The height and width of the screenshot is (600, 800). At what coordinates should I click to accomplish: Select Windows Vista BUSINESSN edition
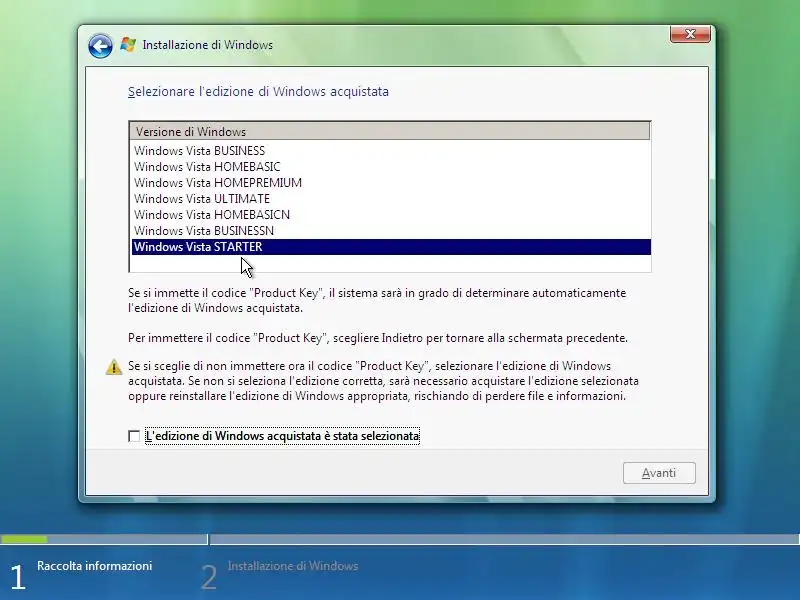click(x=391, y=231)
